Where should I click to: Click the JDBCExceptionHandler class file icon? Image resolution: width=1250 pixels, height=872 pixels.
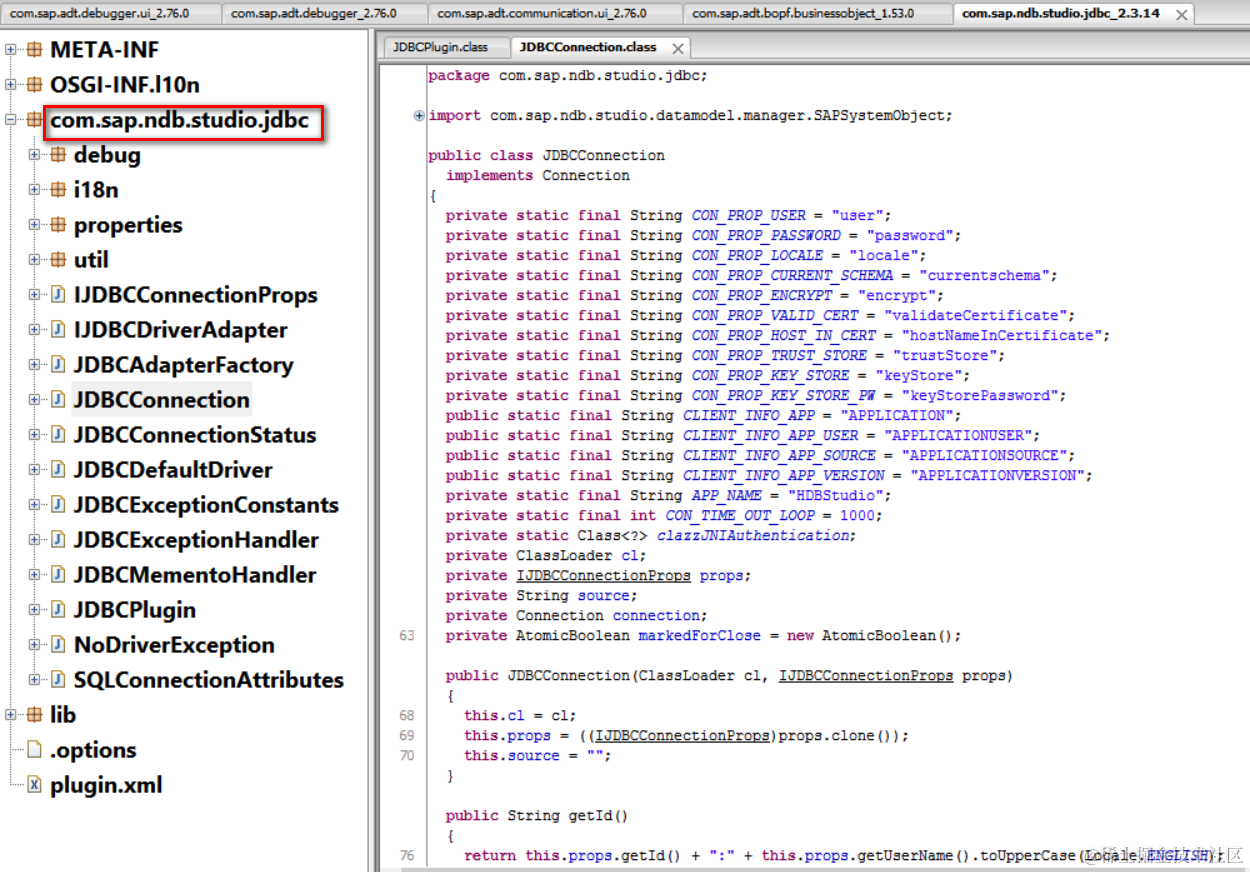tap(58, 540)
